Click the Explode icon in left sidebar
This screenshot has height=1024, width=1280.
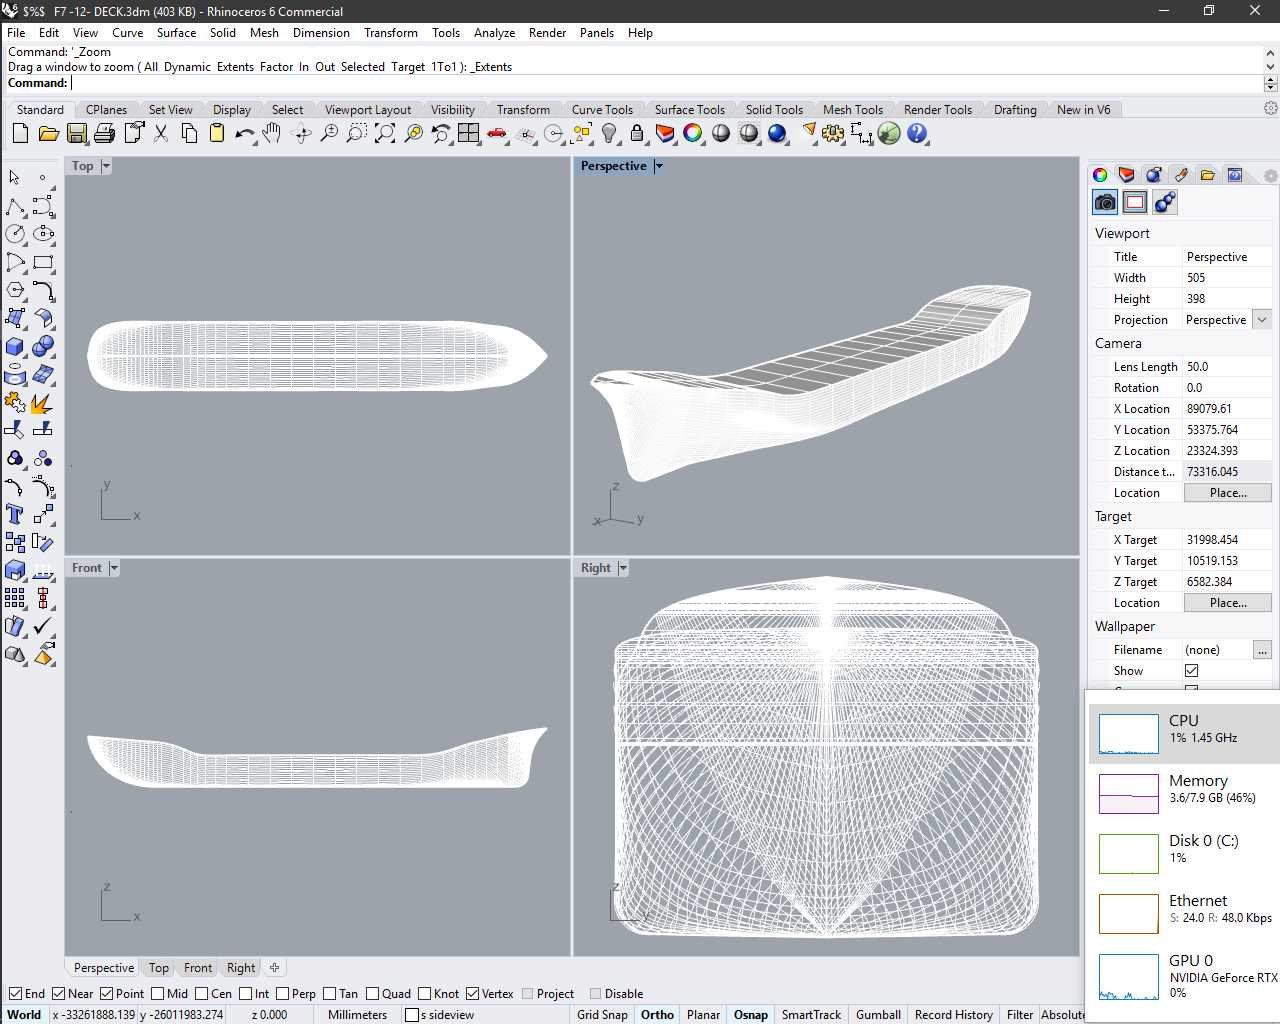click(43, 402)
